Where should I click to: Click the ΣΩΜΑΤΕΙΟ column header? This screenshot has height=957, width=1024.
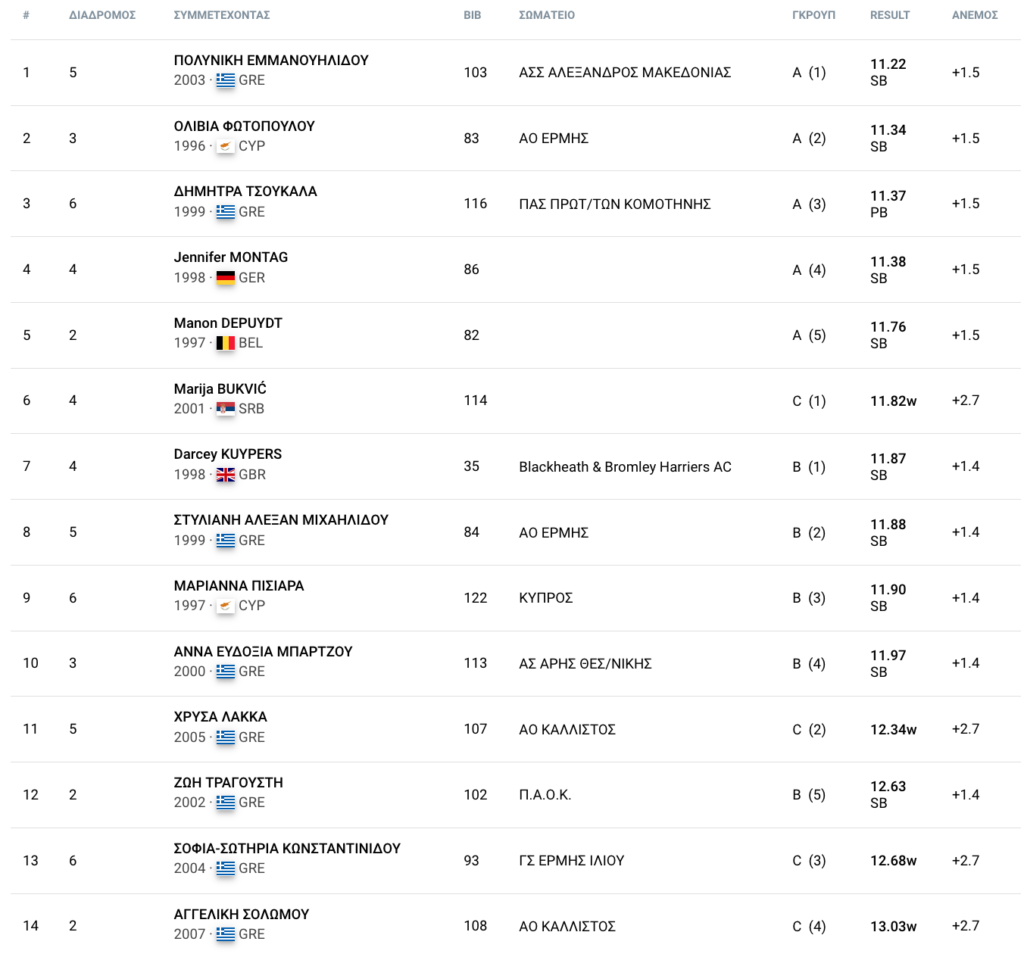(x=546, y=16)
